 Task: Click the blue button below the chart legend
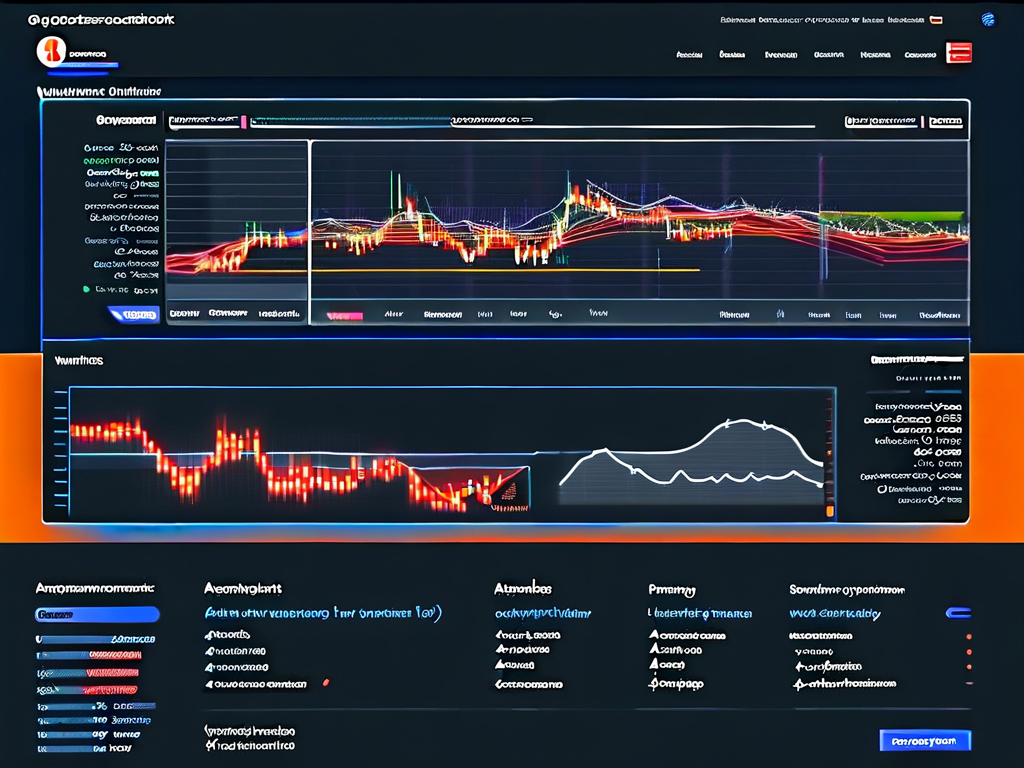point(133,315)
